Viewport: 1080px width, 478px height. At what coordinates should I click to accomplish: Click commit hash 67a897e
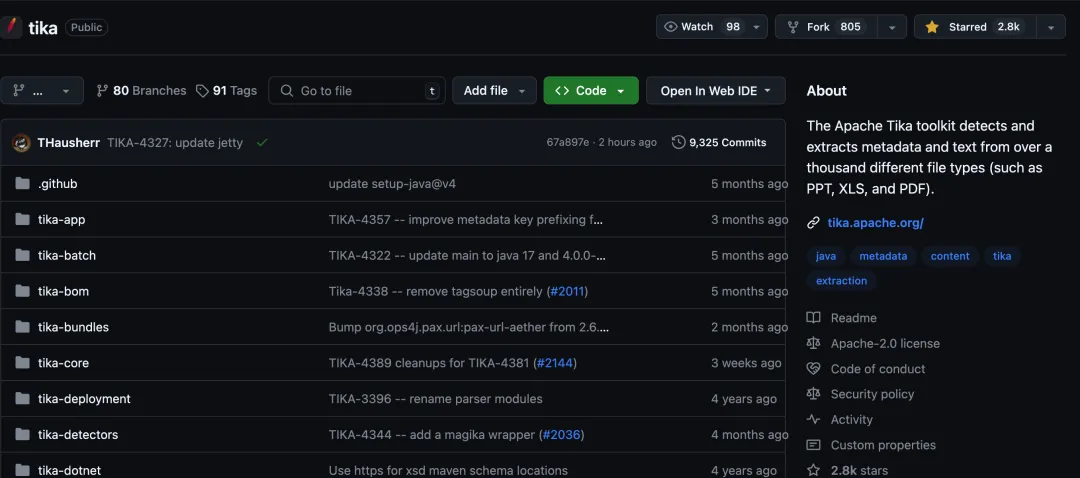tap(568, 143)
